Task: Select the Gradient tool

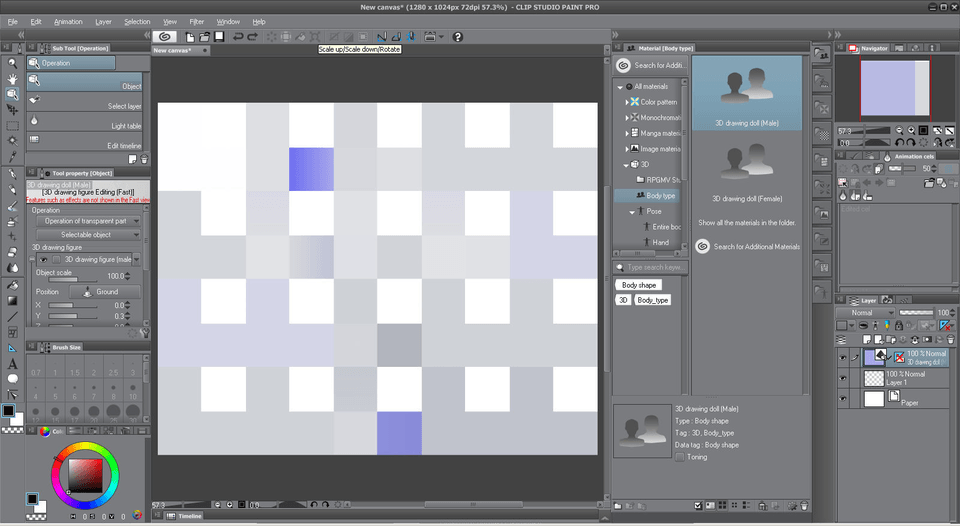Action: (12, 301)
